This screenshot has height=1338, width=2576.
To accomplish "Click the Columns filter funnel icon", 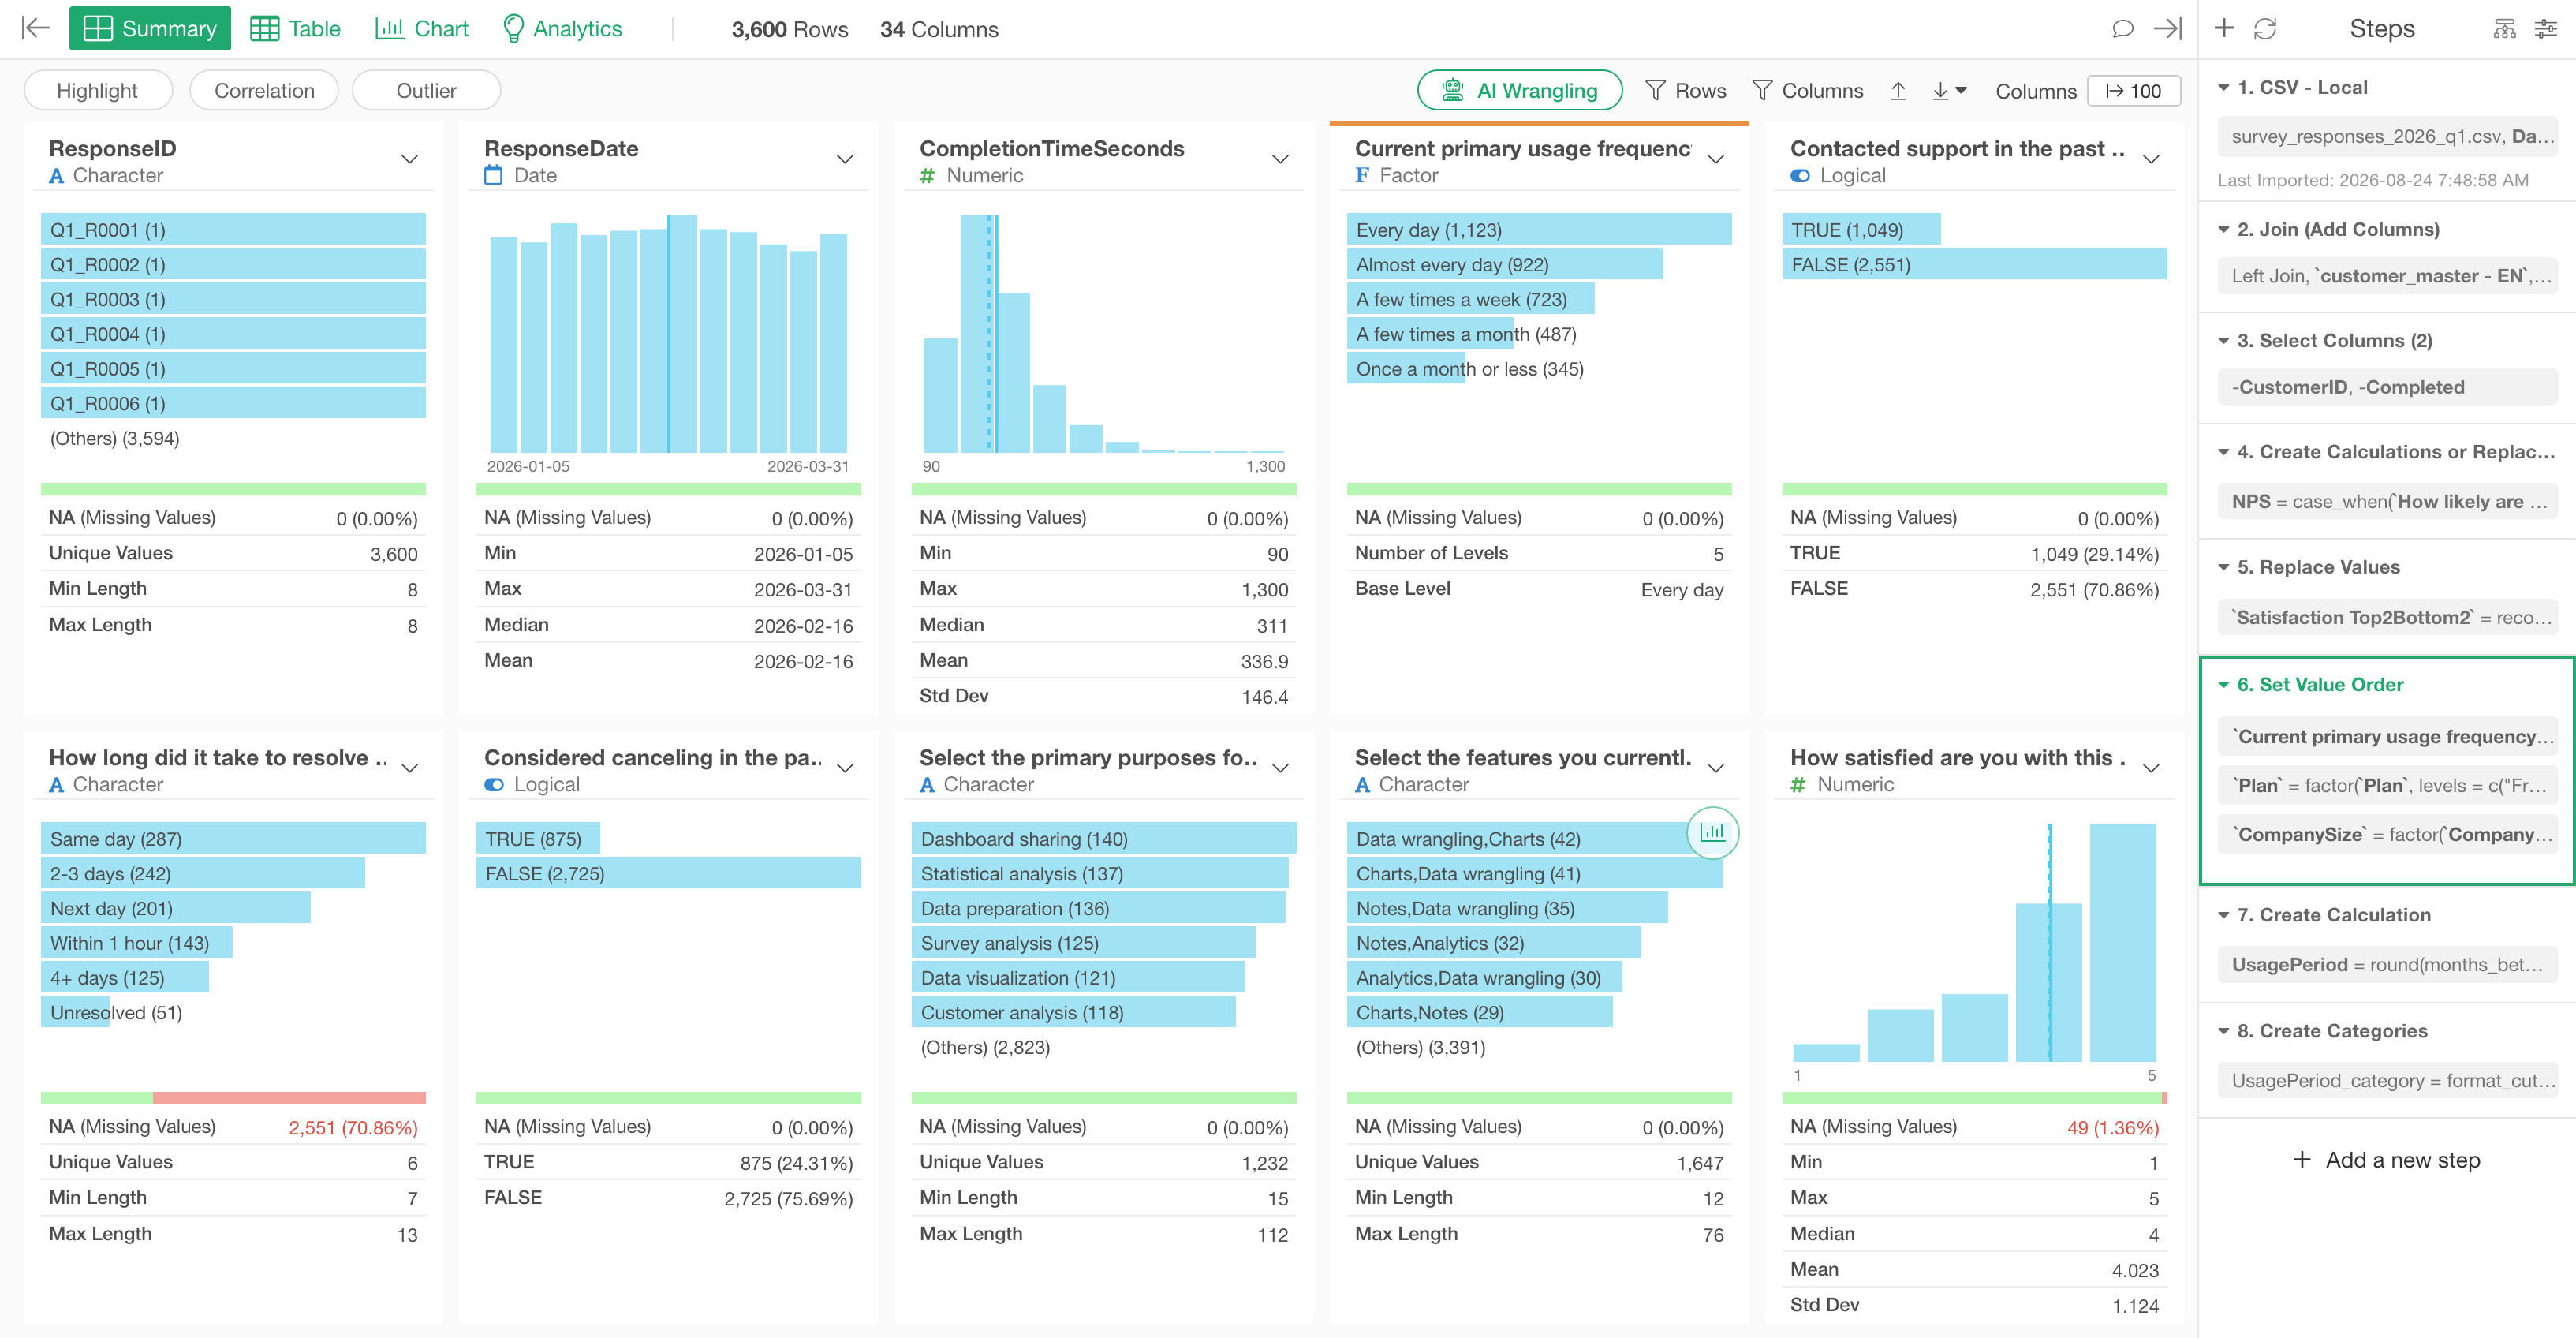I will pos(1762,90).
